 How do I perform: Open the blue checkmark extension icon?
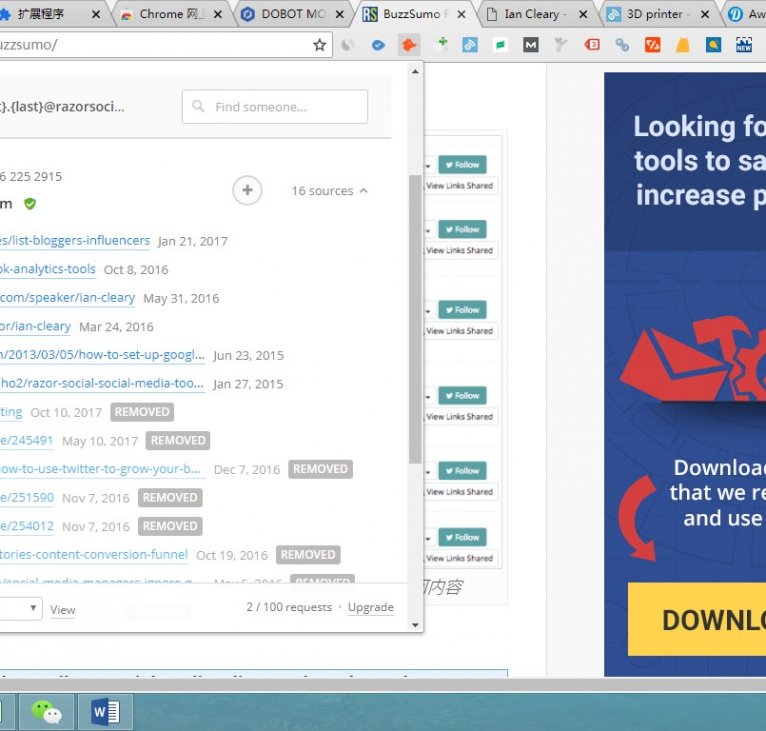[x=378, y=45]
